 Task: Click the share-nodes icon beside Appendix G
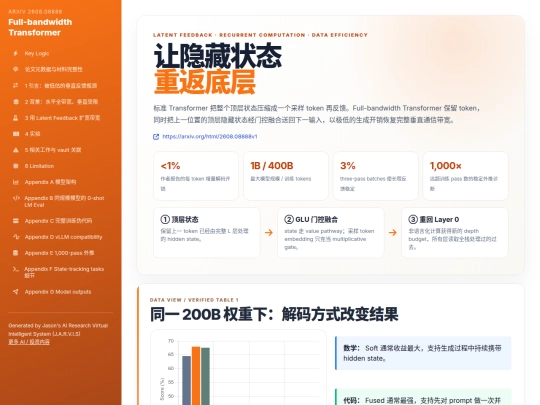[15, 292]
